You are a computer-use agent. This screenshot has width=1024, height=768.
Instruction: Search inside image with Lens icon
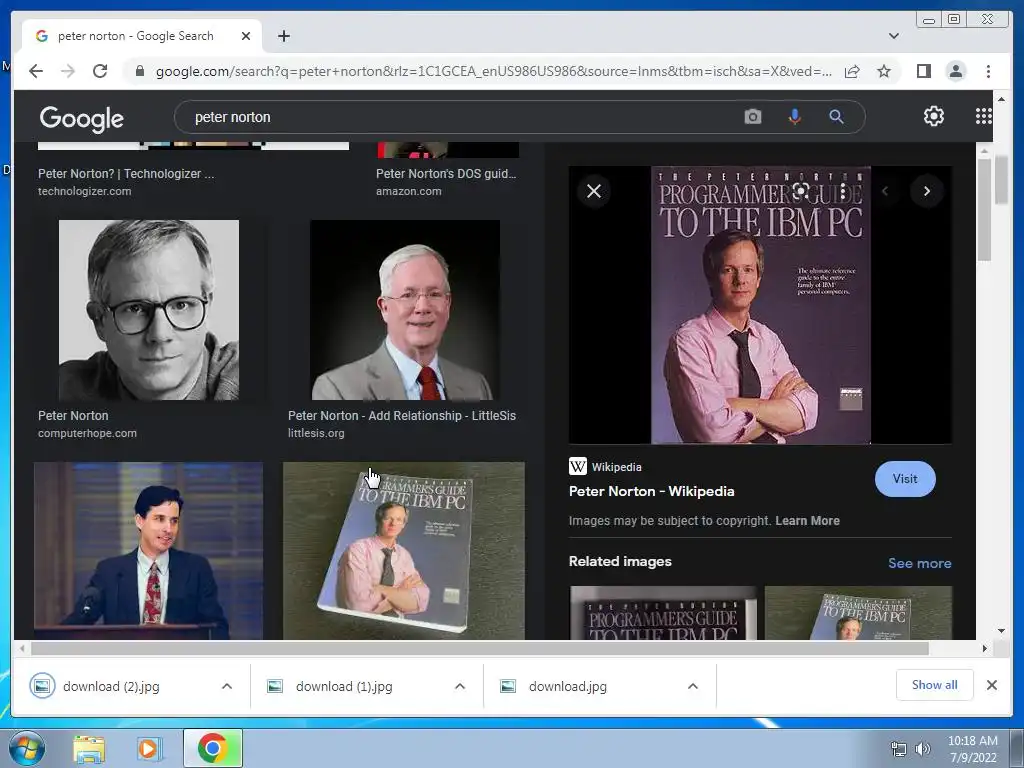tap(801, 191)
